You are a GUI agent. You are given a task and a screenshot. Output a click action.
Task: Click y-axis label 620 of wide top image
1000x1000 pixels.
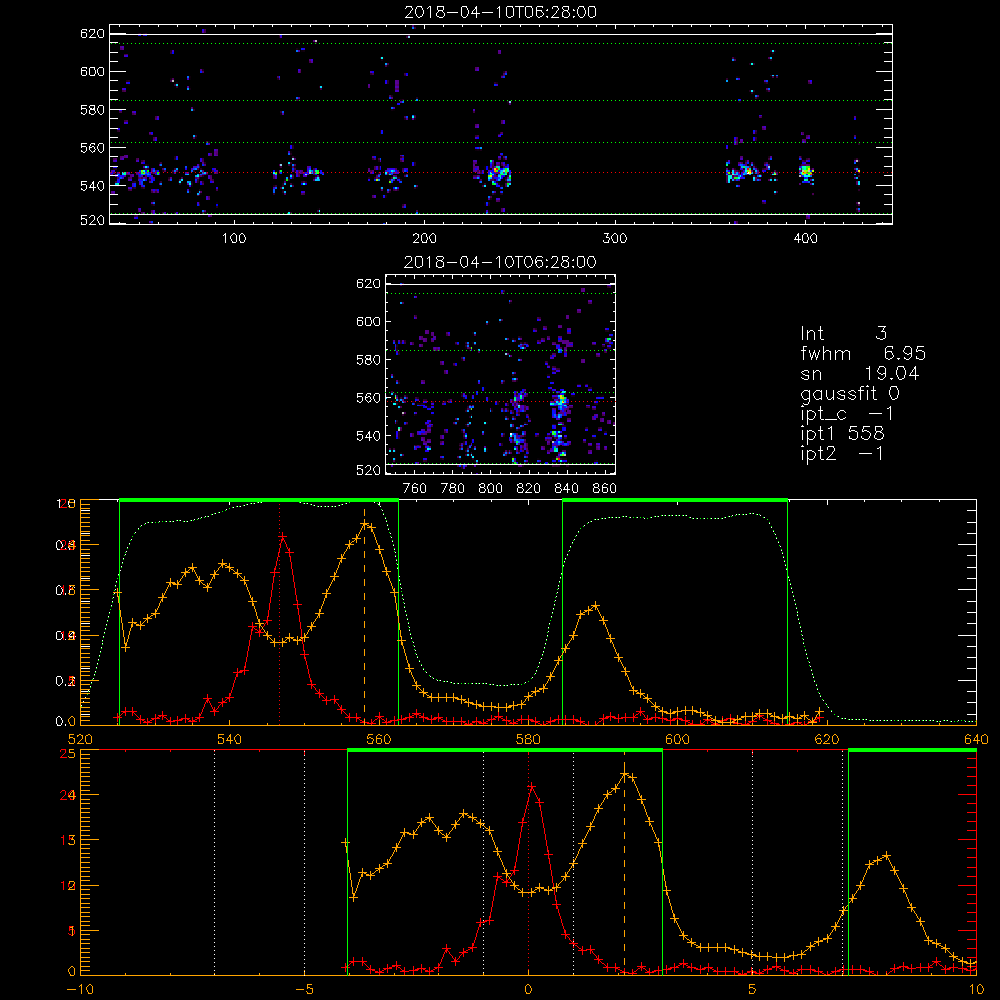click(x=92, y=34)
